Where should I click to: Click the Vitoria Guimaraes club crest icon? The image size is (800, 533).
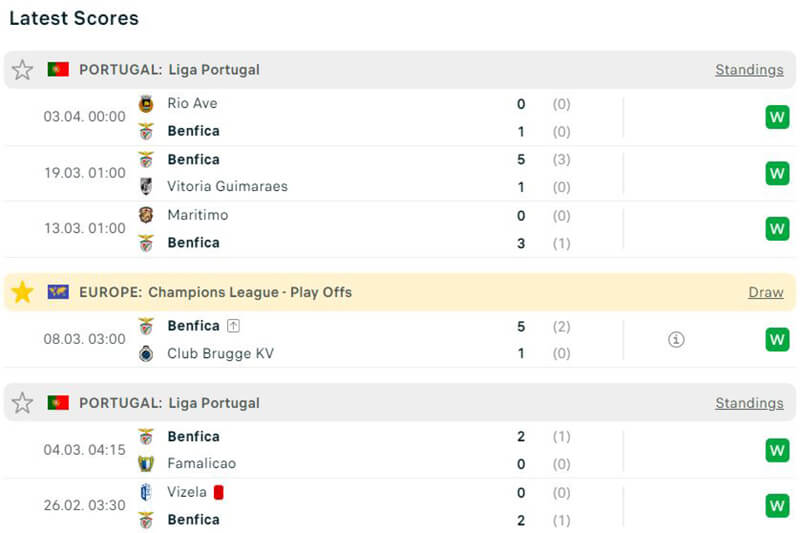[x=146, y=187]
